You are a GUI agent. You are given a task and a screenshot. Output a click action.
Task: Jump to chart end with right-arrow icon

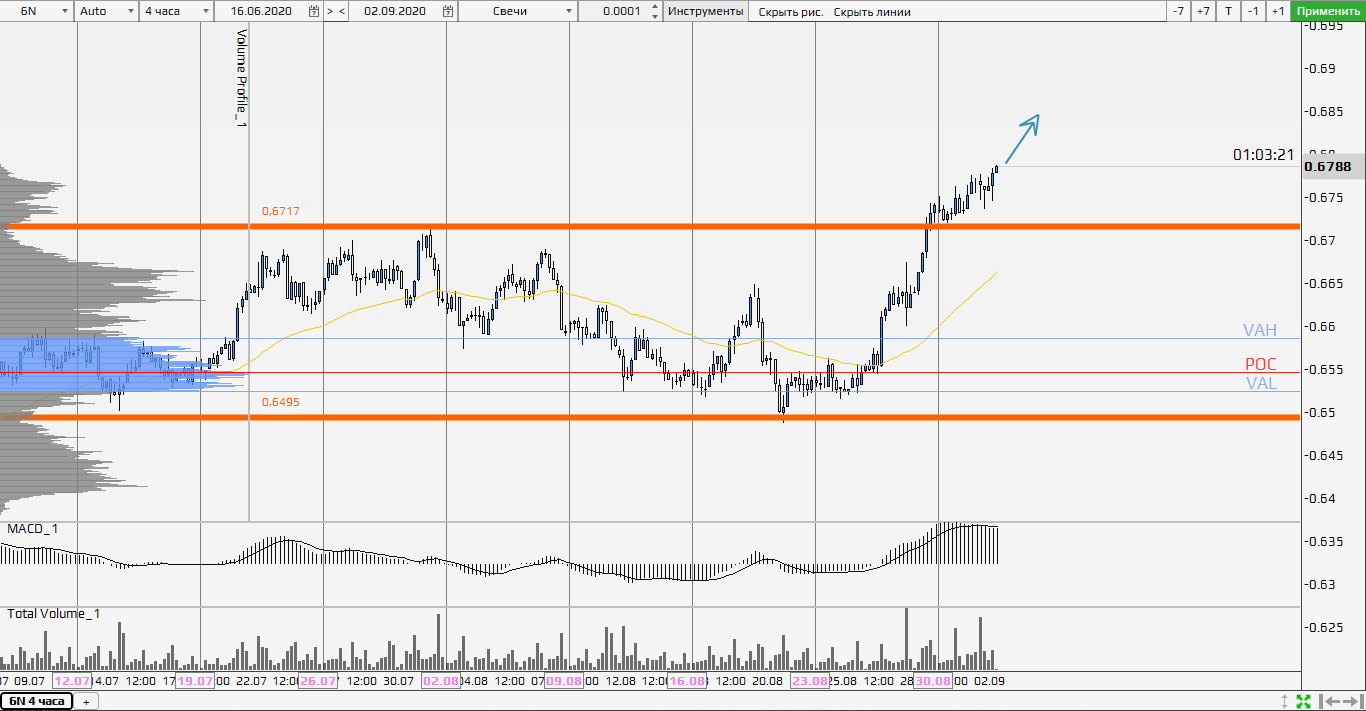click(1351, 701)
